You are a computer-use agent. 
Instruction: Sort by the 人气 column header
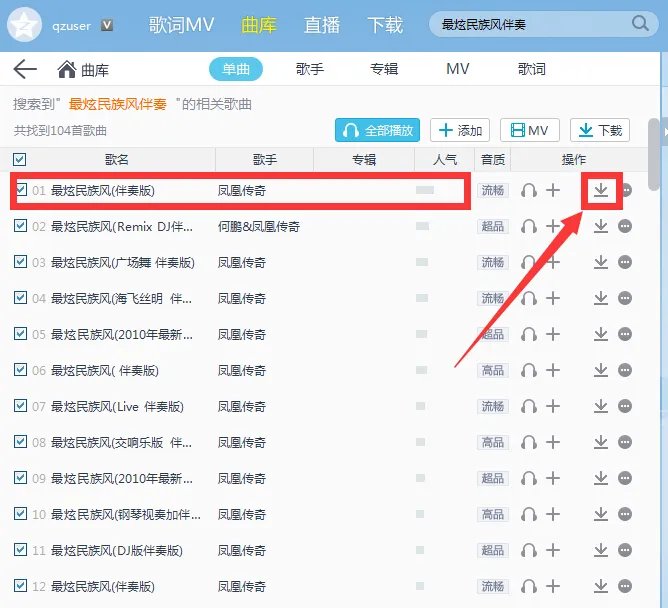tap(445, 160)
